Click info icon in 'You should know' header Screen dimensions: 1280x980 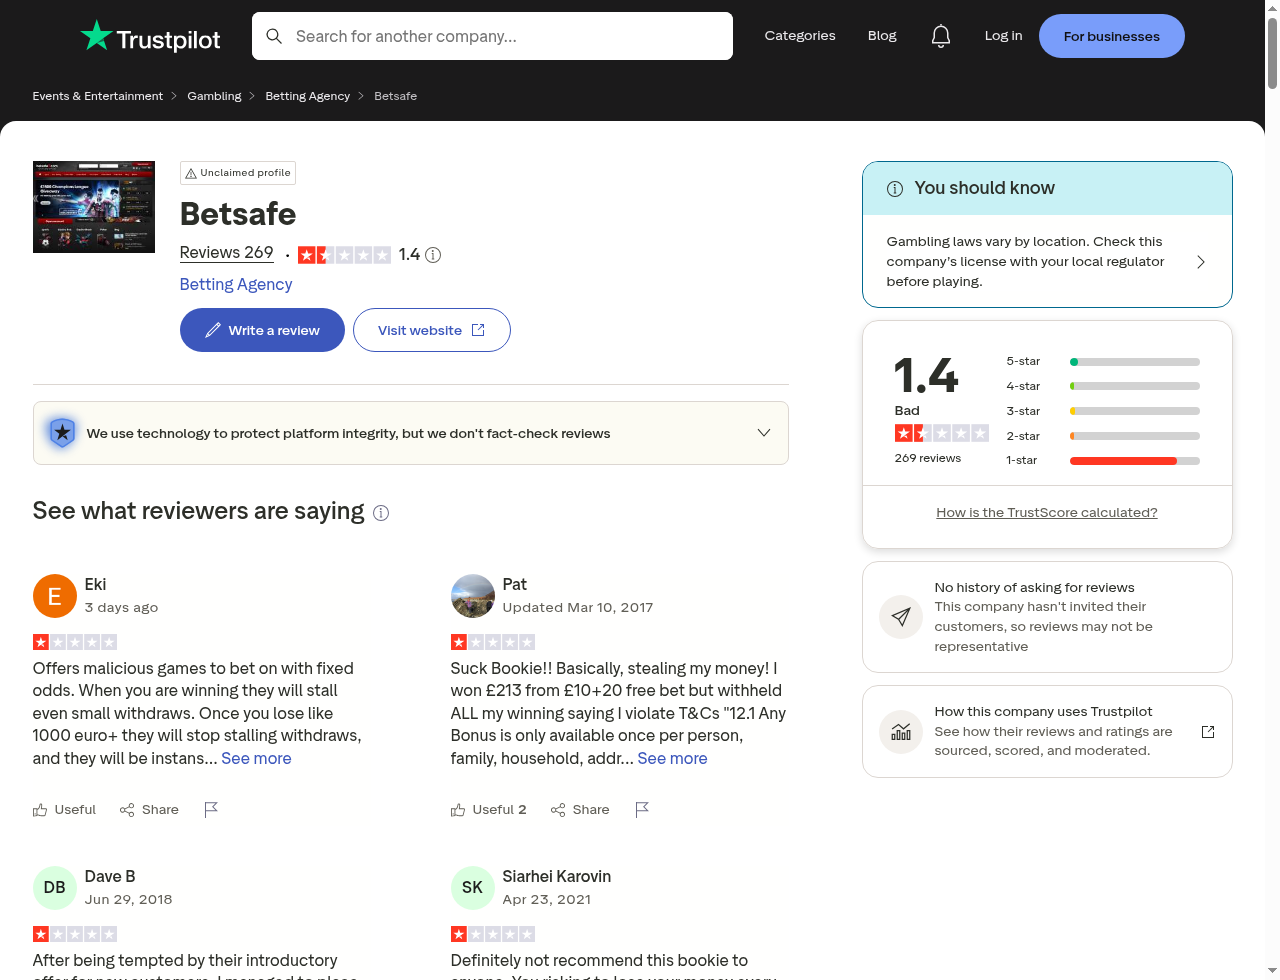point(895,189)
